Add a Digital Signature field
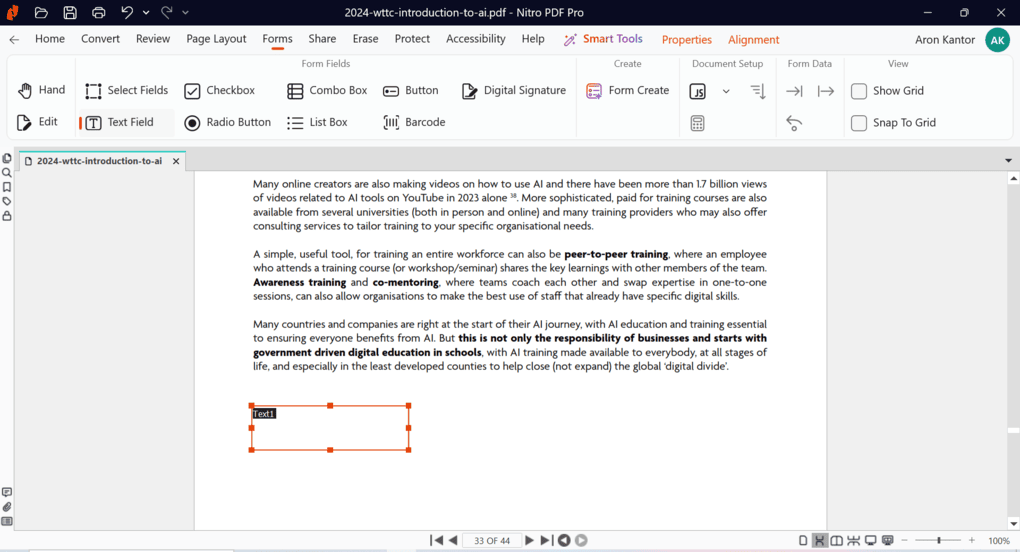 pos(513,90)
